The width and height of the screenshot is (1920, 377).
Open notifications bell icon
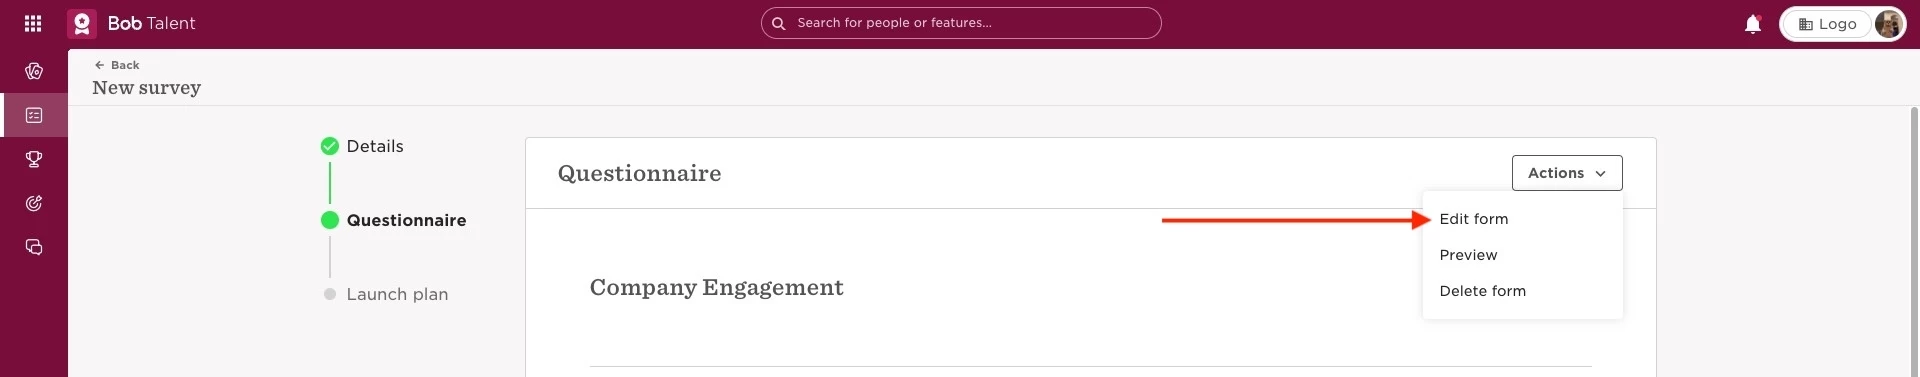click(x=1753, y=24)
